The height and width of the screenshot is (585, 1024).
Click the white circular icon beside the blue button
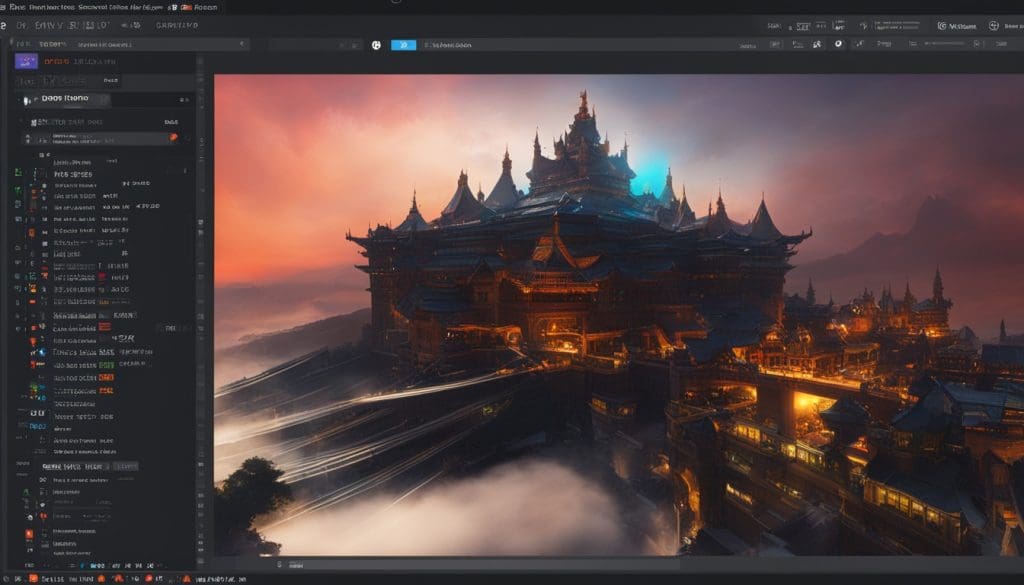click(x=376, y=45)
